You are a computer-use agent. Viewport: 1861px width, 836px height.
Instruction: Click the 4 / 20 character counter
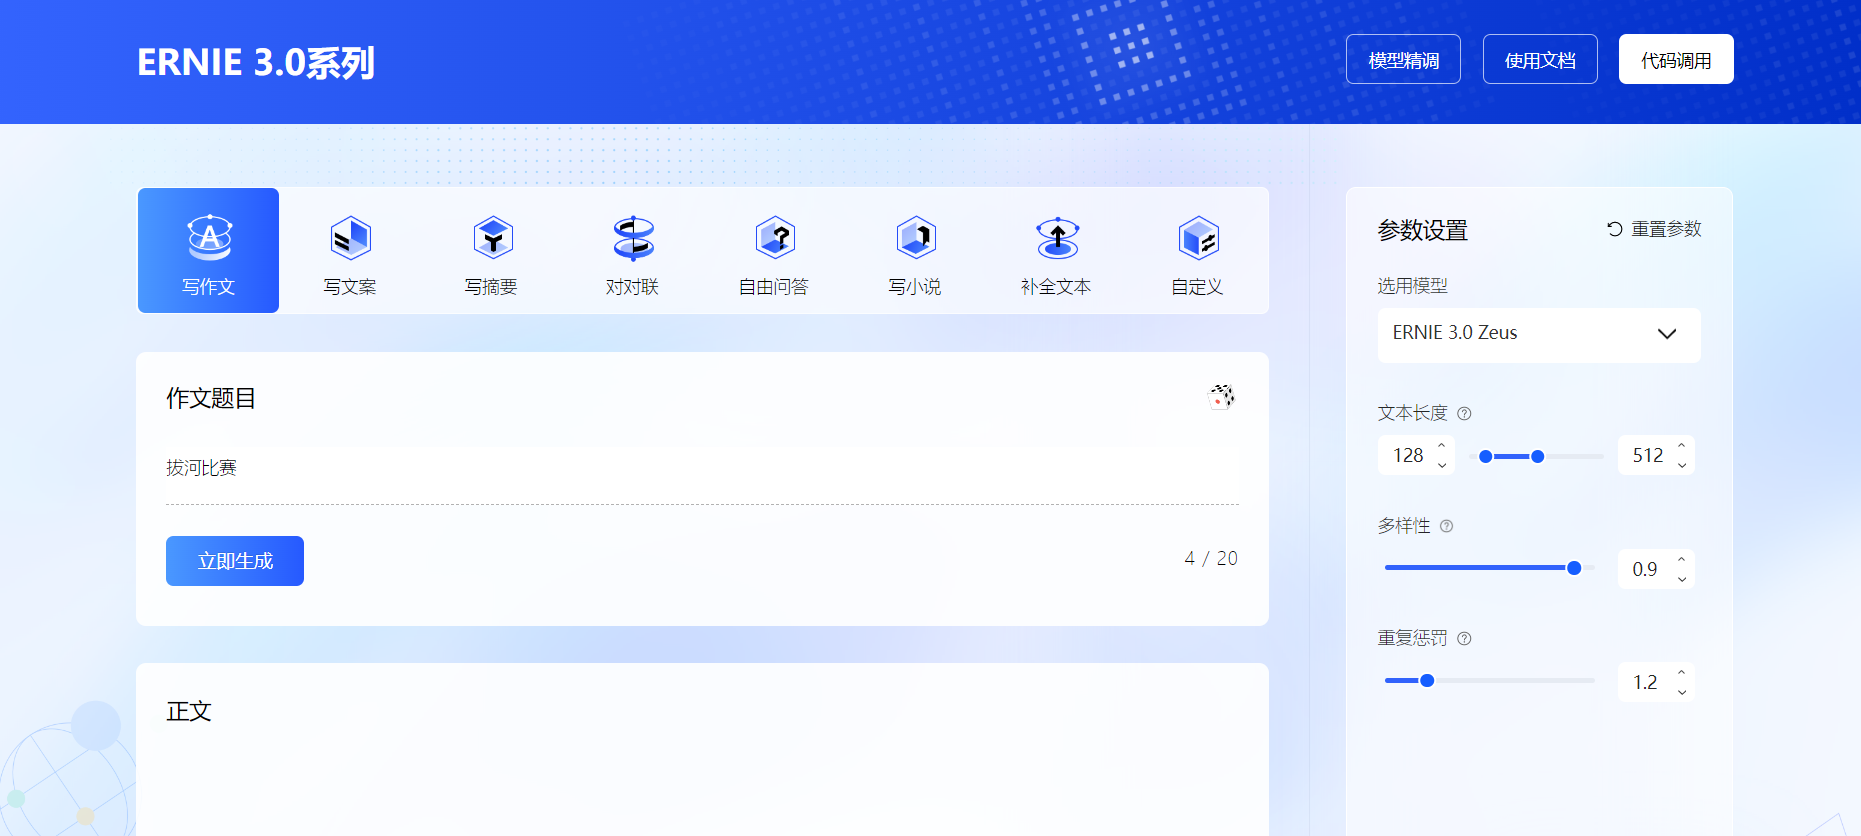tap(1211, 558)
